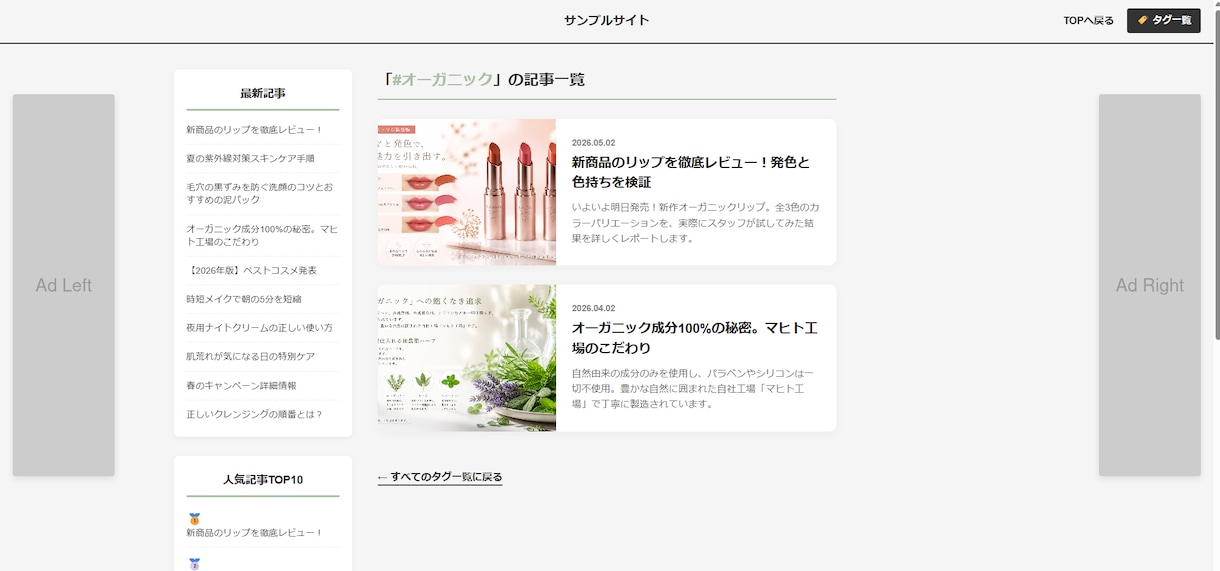Click the date 2026.04.02
Screen dimensions: 1220x571
click(594, 309)
